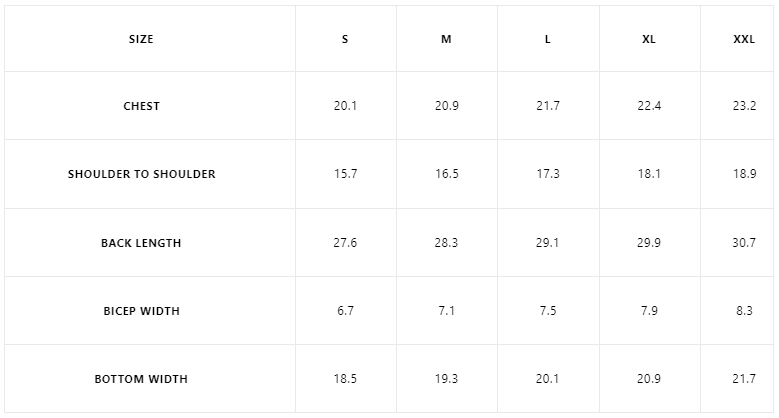
Task: Select back length value 27.6 for S
Action: coord(345,243)
